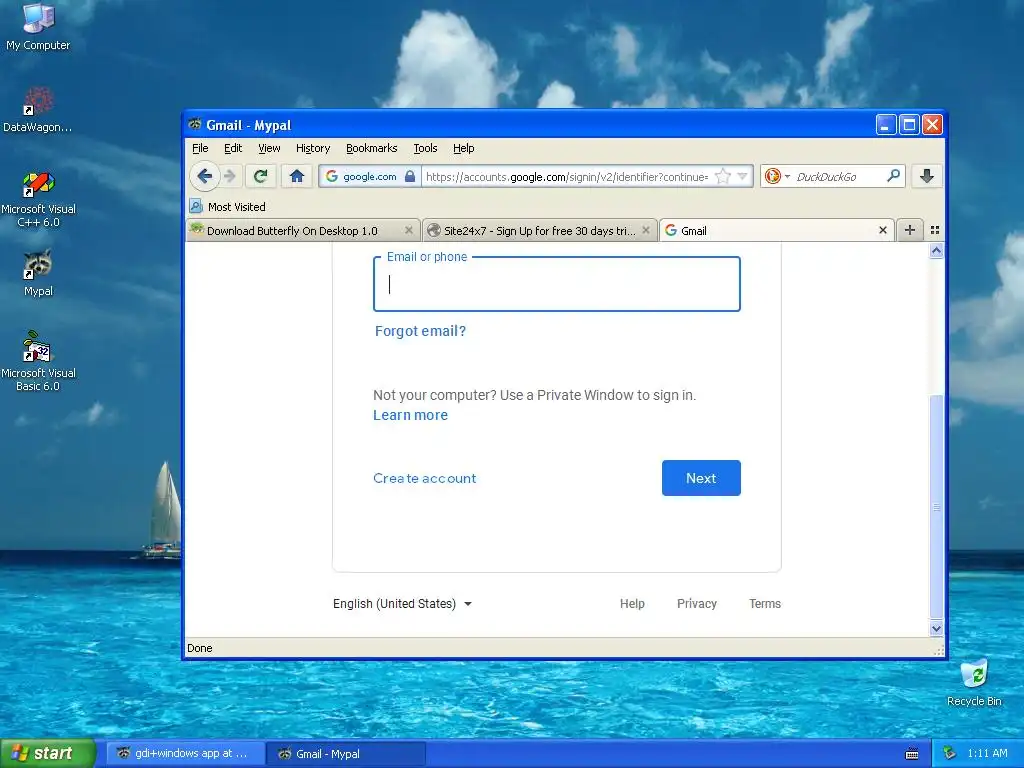The width and height of the screenshot is (1024, 768).
Task: Open the URL history dropdown arrow
Action: point(743,176)
